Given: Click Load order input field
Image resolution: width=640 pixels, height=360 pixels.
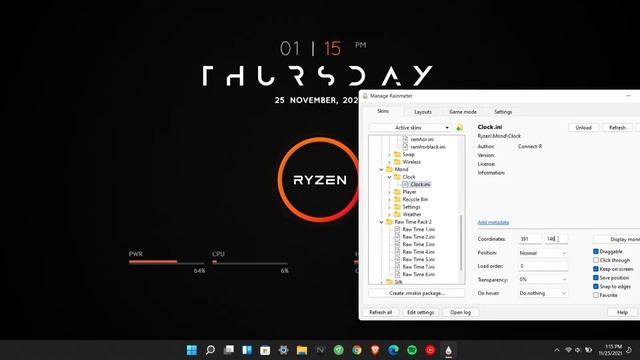Looking at the screenshot, I should click(x=542, y=266).
